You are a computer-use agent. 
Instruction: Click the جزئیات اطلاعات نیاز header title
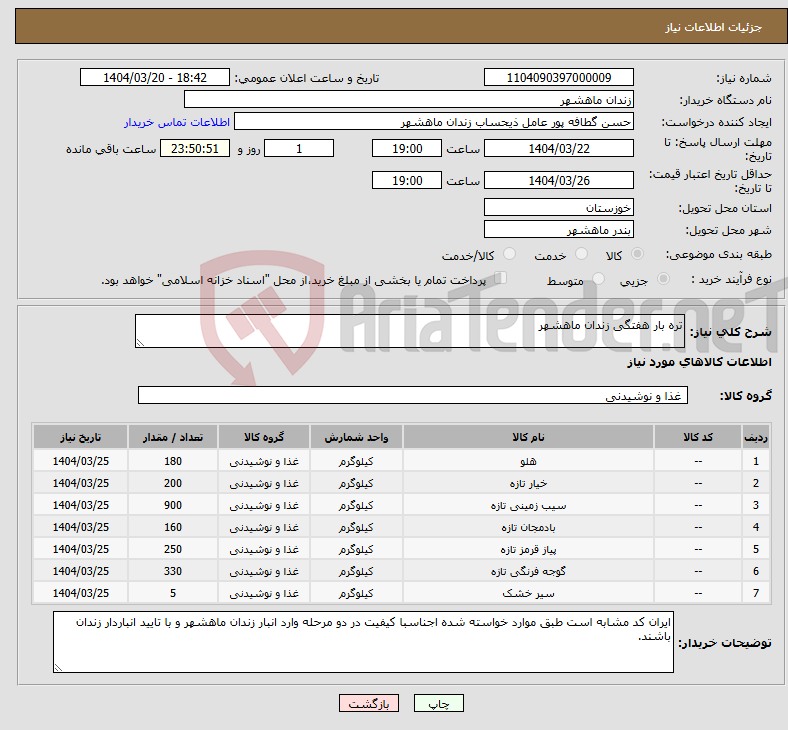pyautogui.click(x=713, y=27)
